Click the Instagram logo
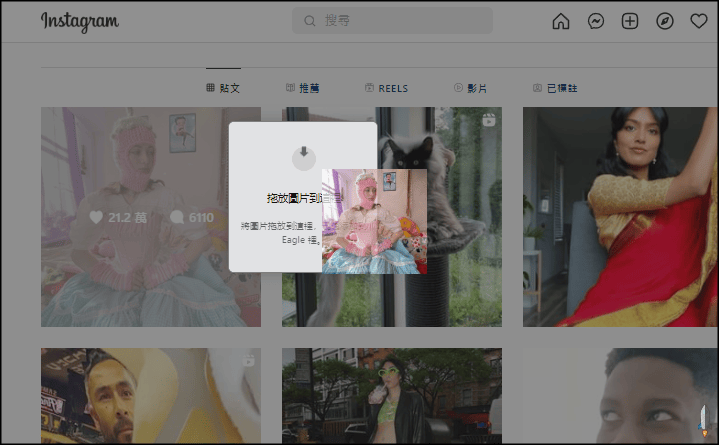This screenshot has width=719, height=445. tap(79, 21)
